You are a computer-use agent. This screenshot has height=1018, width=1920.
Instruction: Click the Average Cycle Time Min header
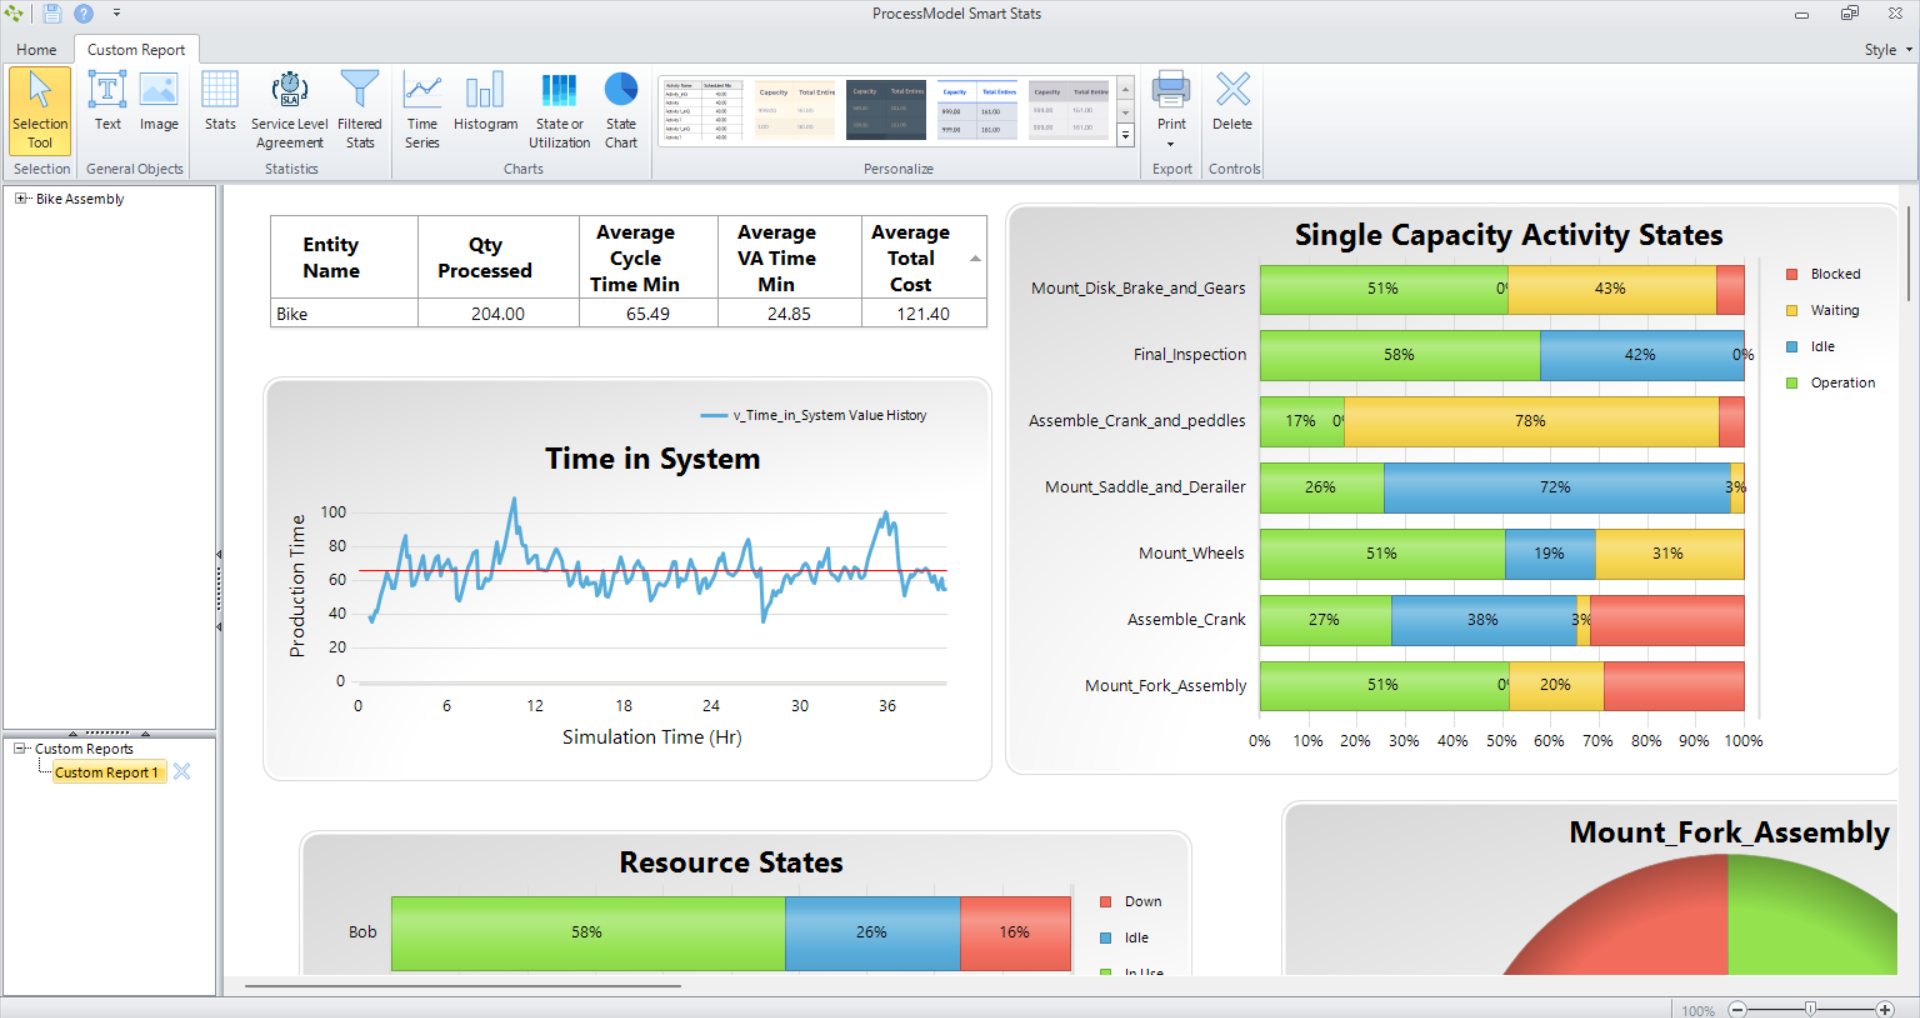tap(648, 258)
